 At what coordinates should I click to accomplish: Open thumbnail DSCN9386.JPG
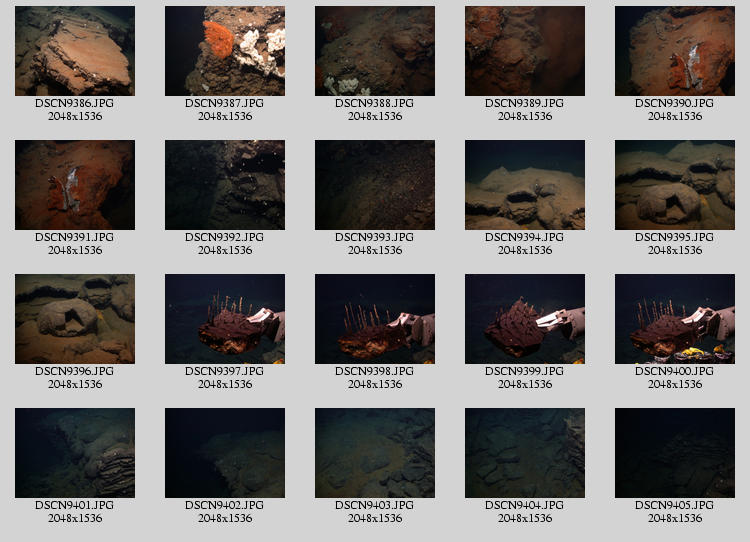pyautogui.click(x=75, y=51)
